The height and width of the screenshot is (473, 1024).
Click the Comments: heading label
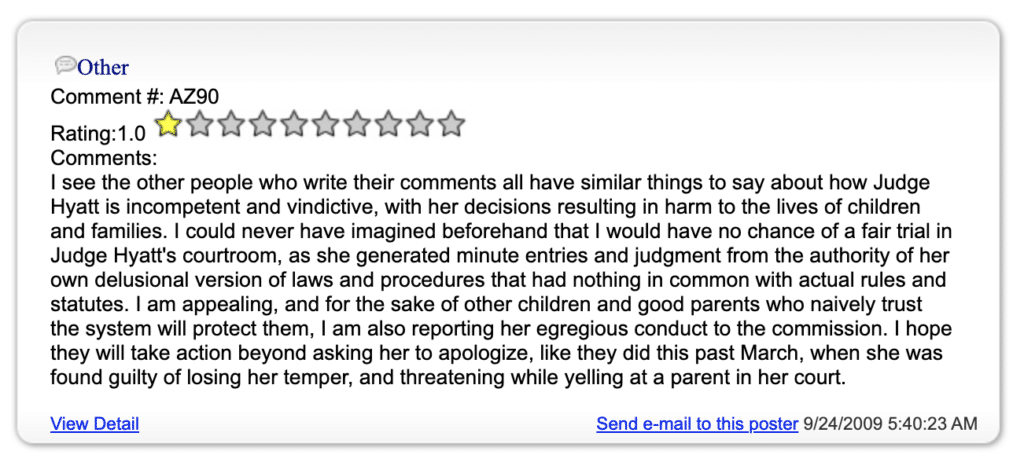[x=104, y=158]
